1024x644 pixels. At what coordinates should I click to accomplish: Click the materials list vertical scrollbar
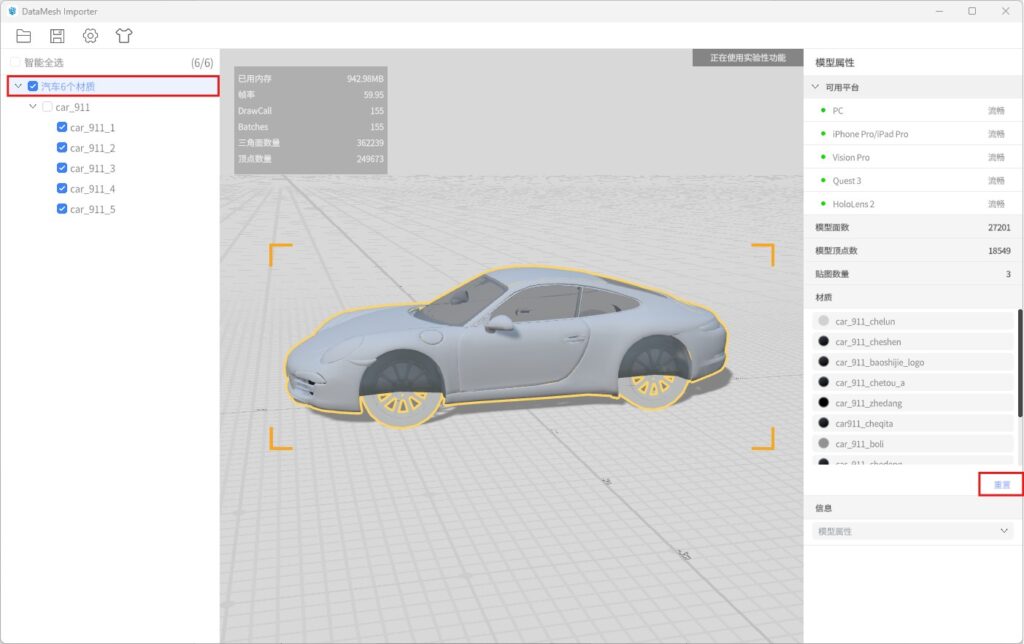point(1019,365)
